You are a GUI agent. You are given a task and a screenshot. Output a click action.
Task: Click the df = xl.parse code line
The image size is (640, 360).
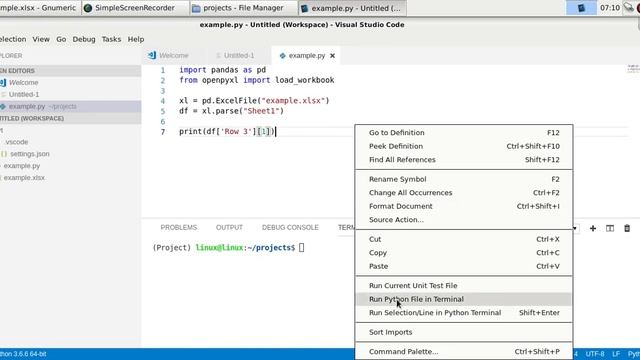point(231,111)
